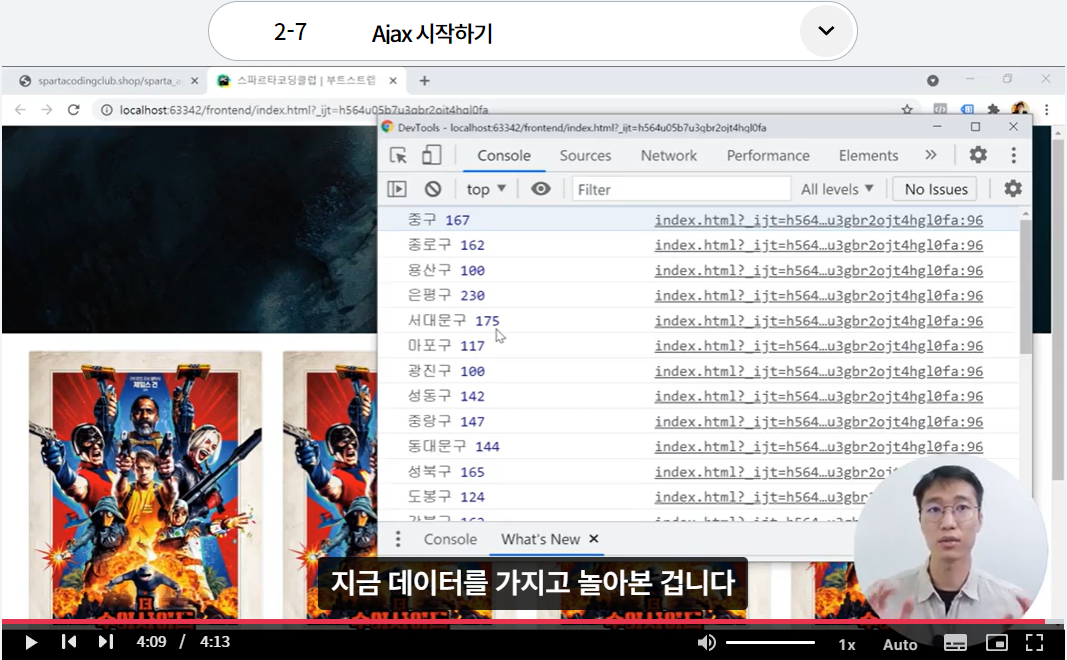Show the console sidebar

tap(397, 189)
